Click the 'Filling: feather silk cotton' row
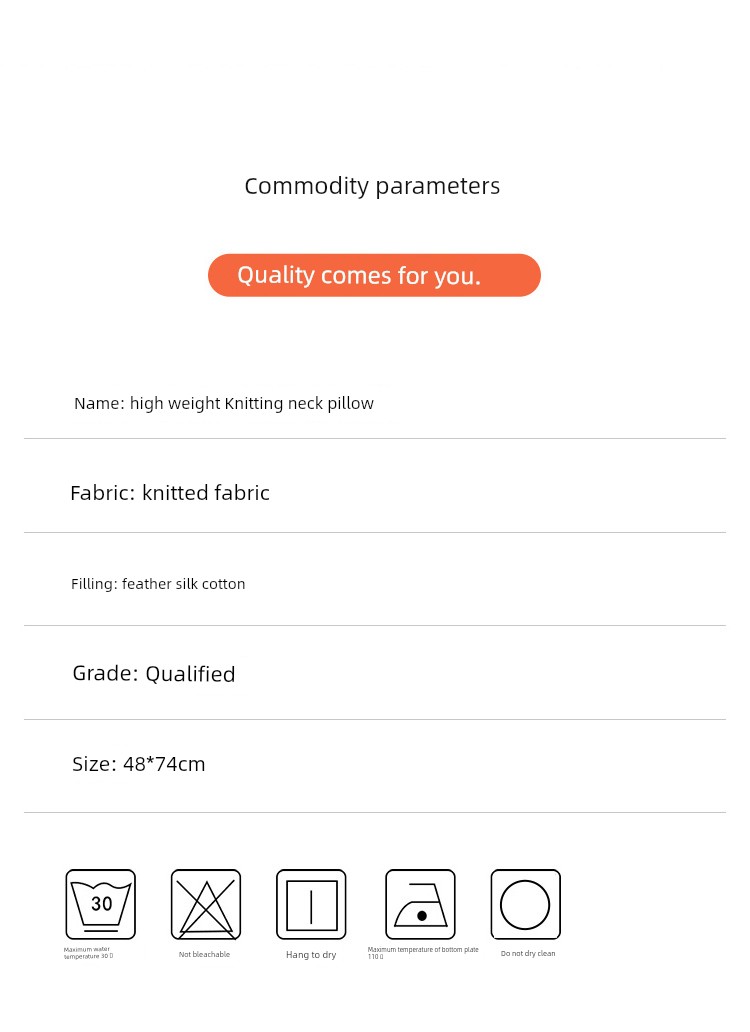This screenshot has width=750, height=1032. 158,584
